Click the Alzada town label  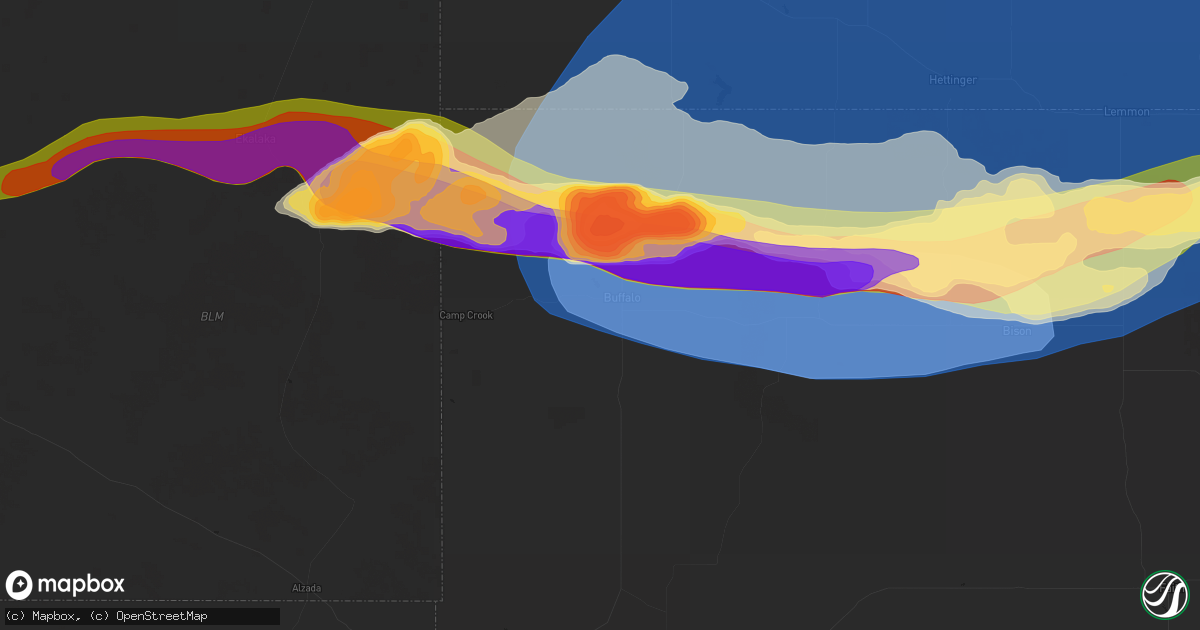pyautogui.click(x=307, y=588)
